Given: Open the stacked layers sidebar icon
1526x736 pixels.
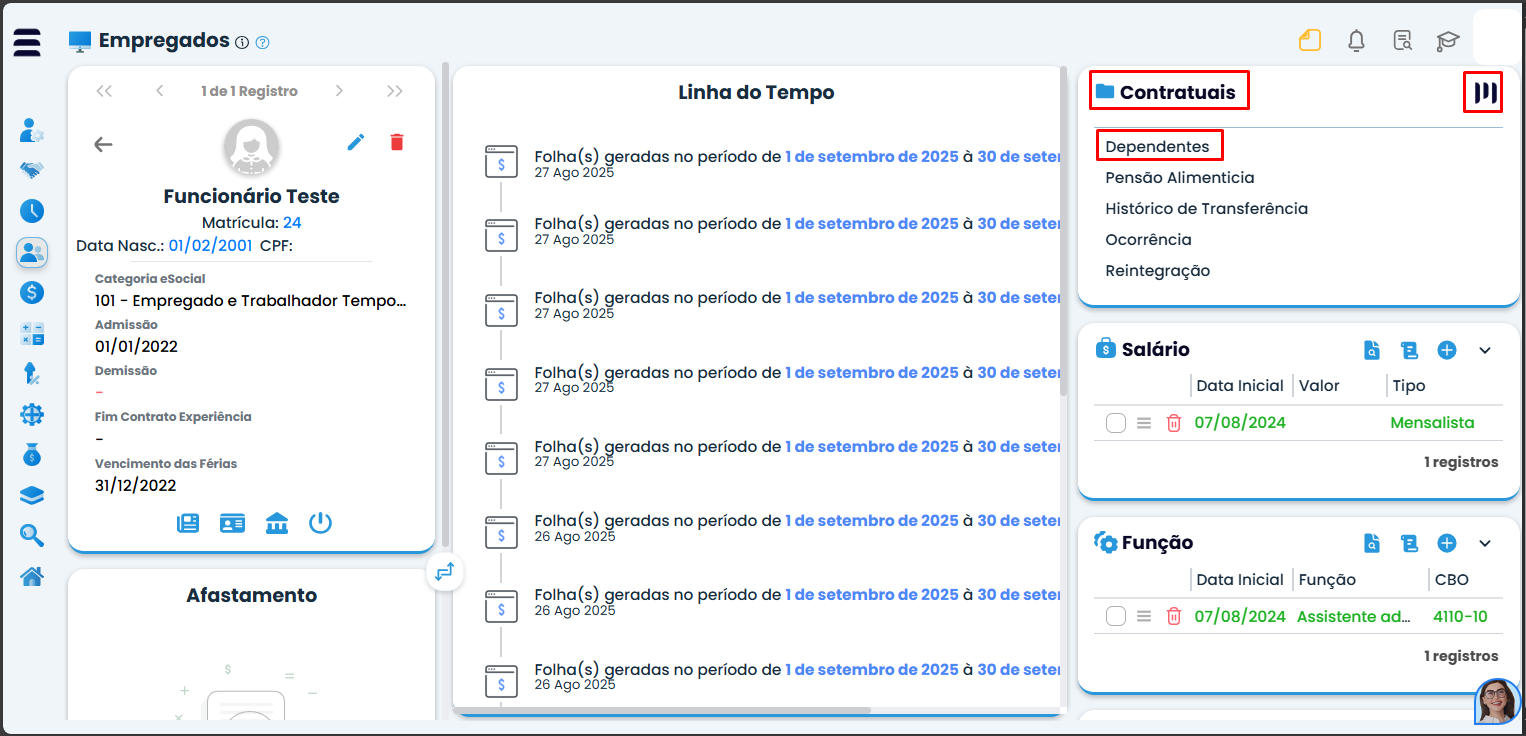Looking at the screenshot, I should 32,495.
